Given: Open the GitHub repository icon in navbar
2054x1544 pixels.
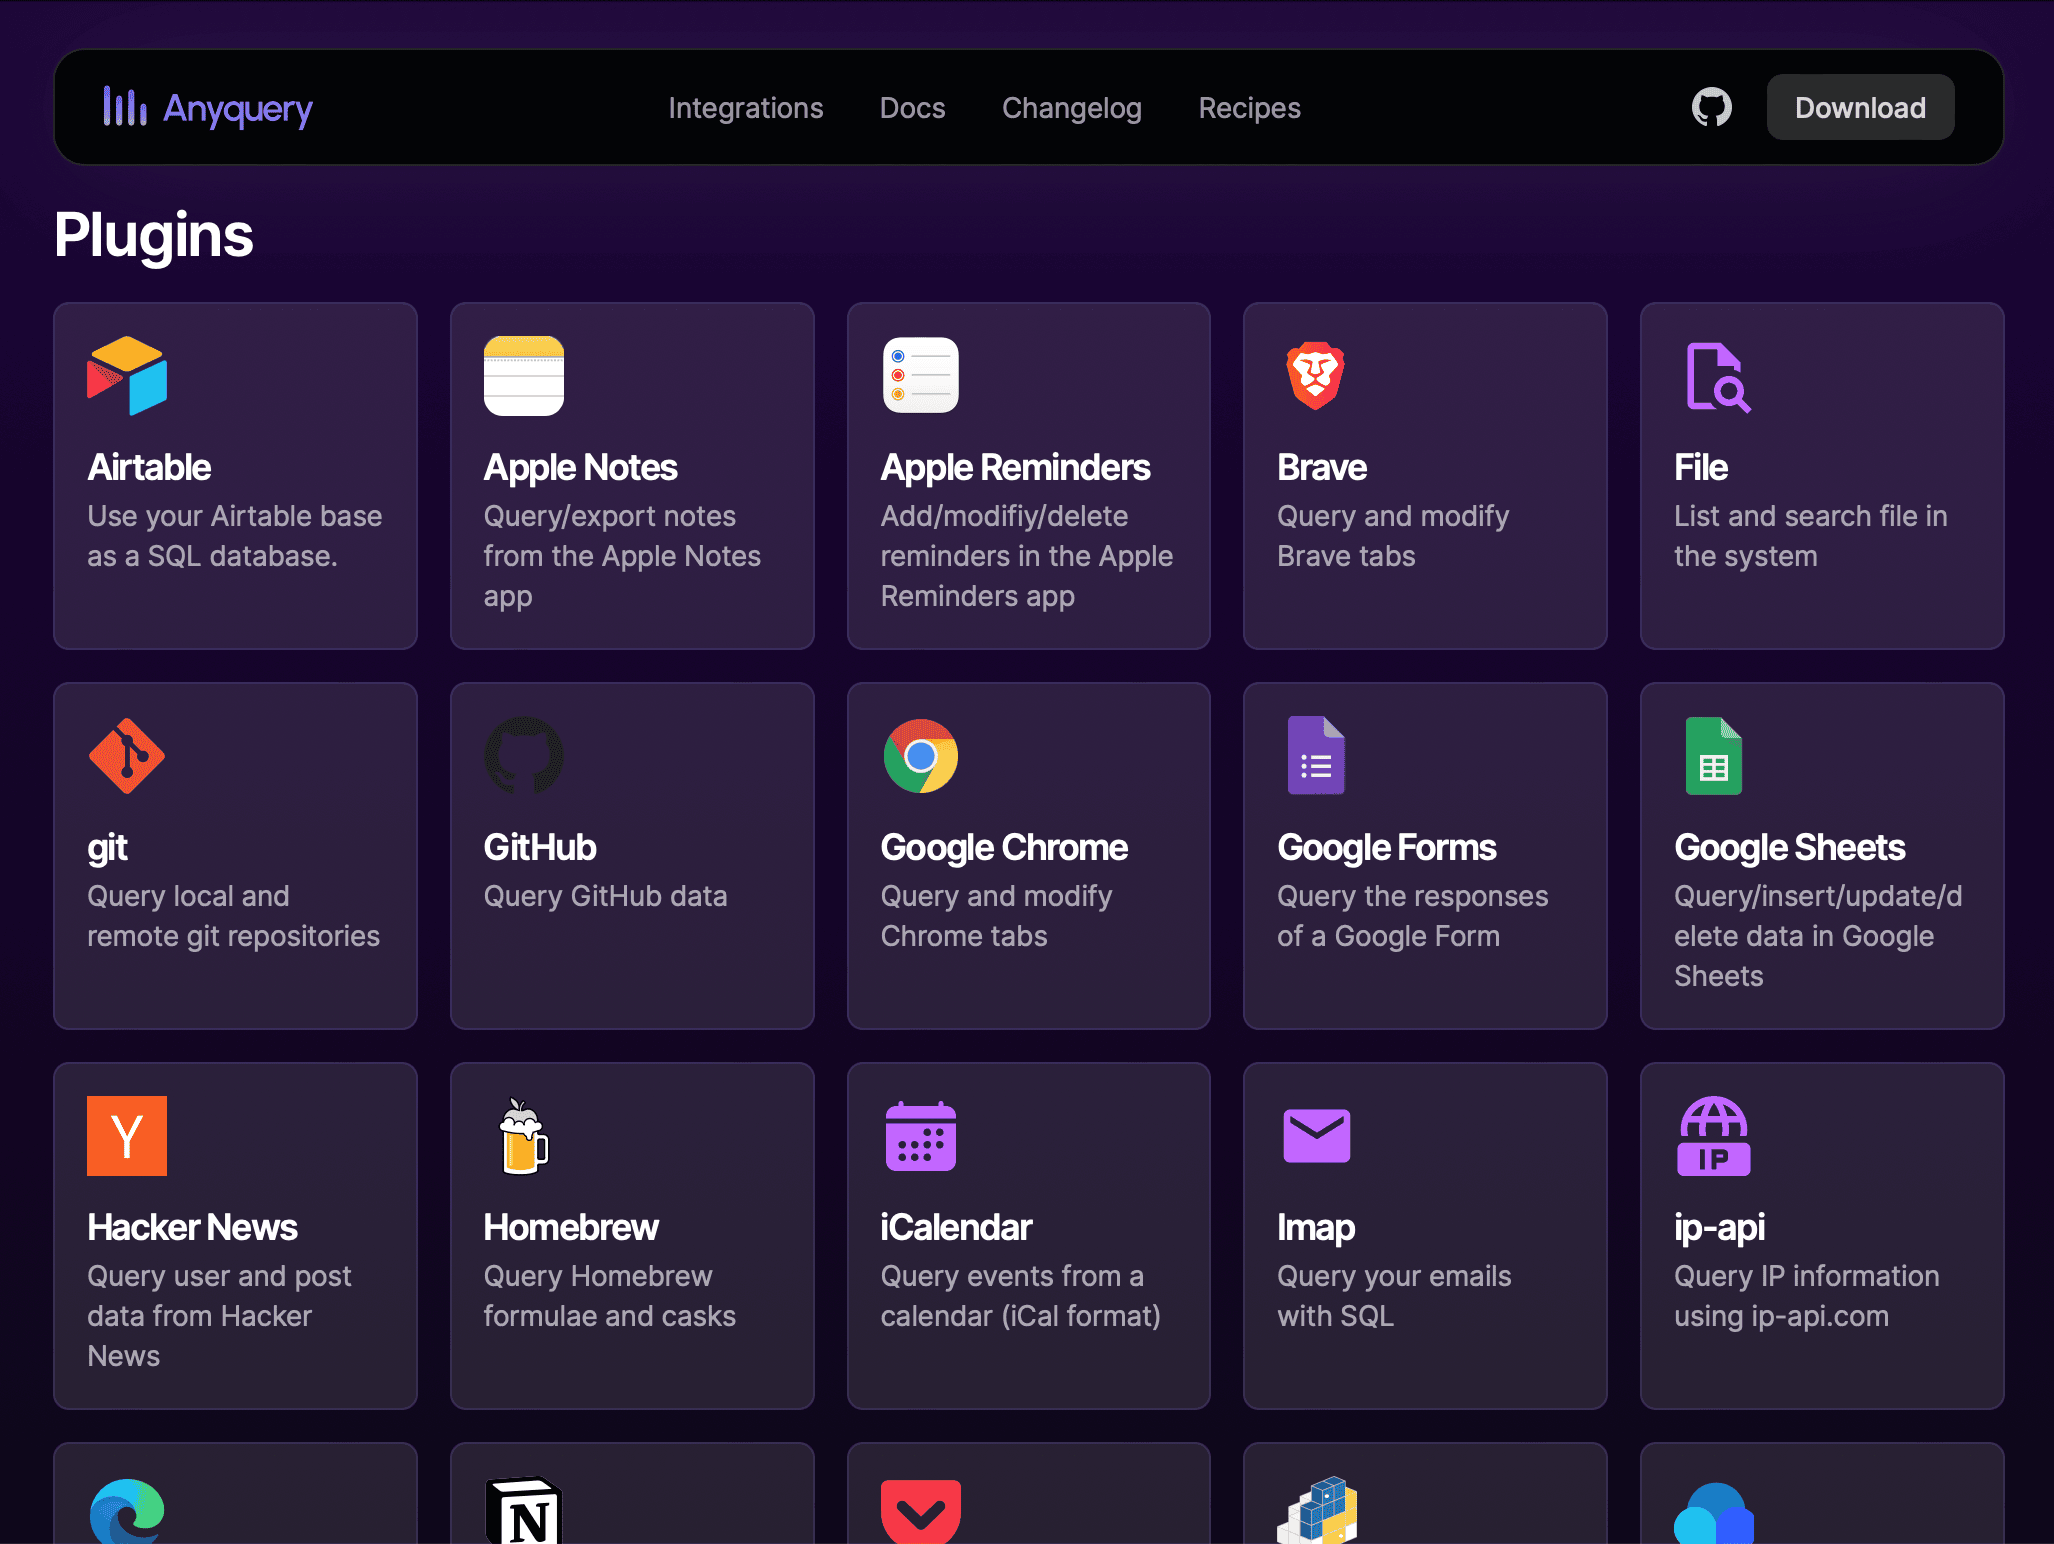Looking at the screenshot, I should point(1711,107).
